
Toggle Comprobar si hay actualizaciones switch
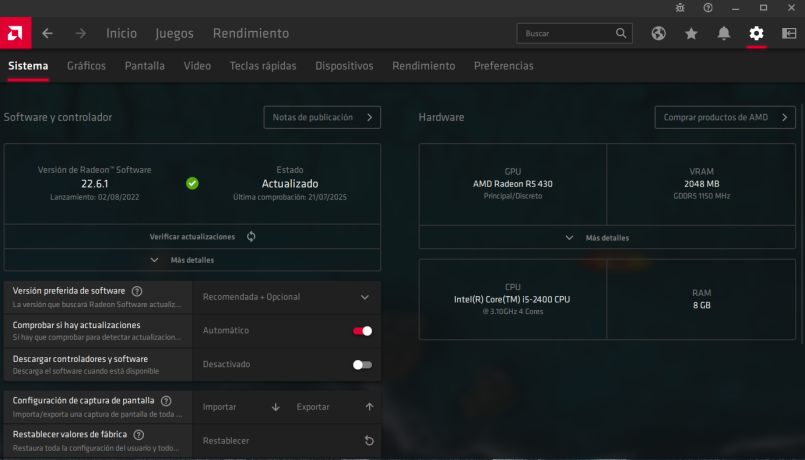pos(362,331)
